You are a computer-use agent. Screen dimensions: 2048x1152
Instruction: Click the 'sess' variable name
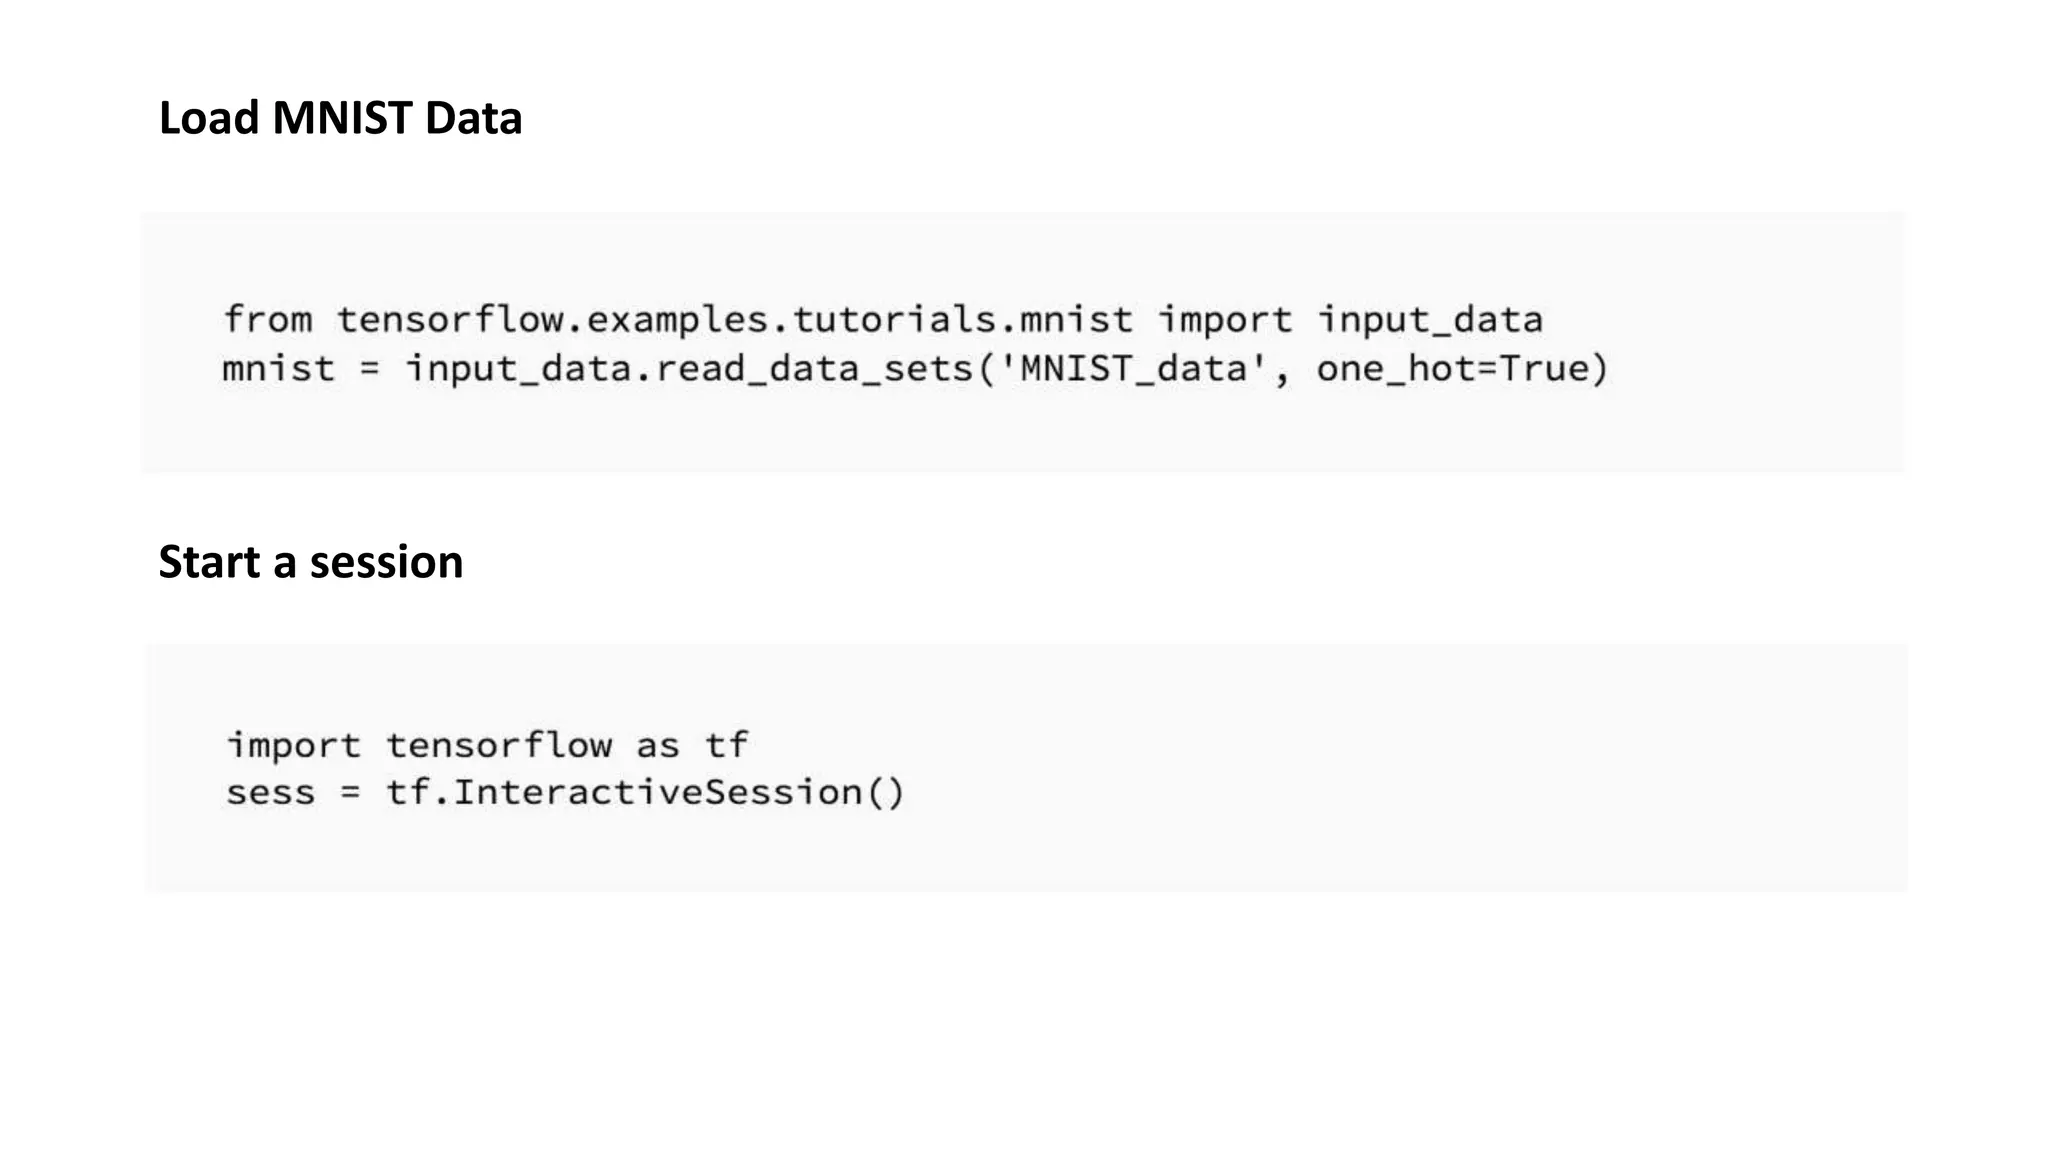tap(270, 793)
